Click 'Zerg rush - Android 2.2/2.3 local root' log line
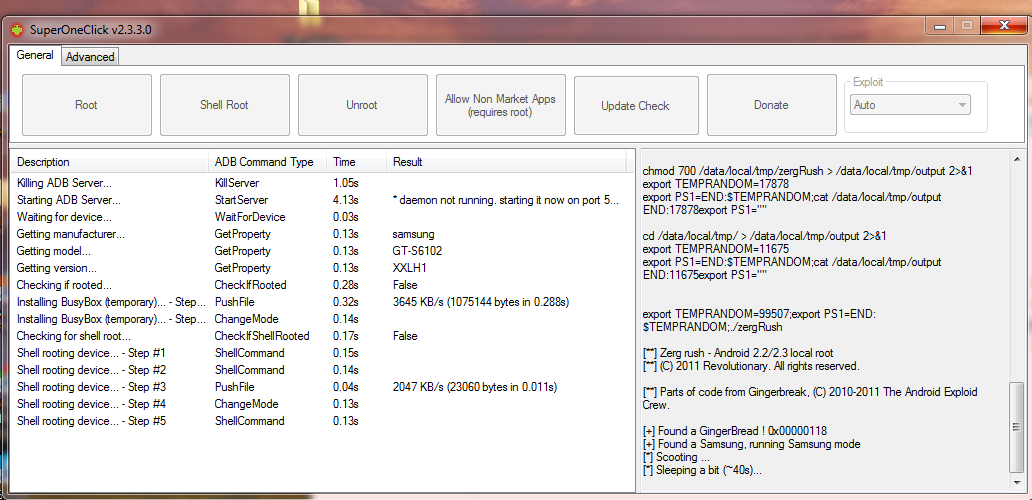This screenshot has width=1032, height=500. pos(738,353)
